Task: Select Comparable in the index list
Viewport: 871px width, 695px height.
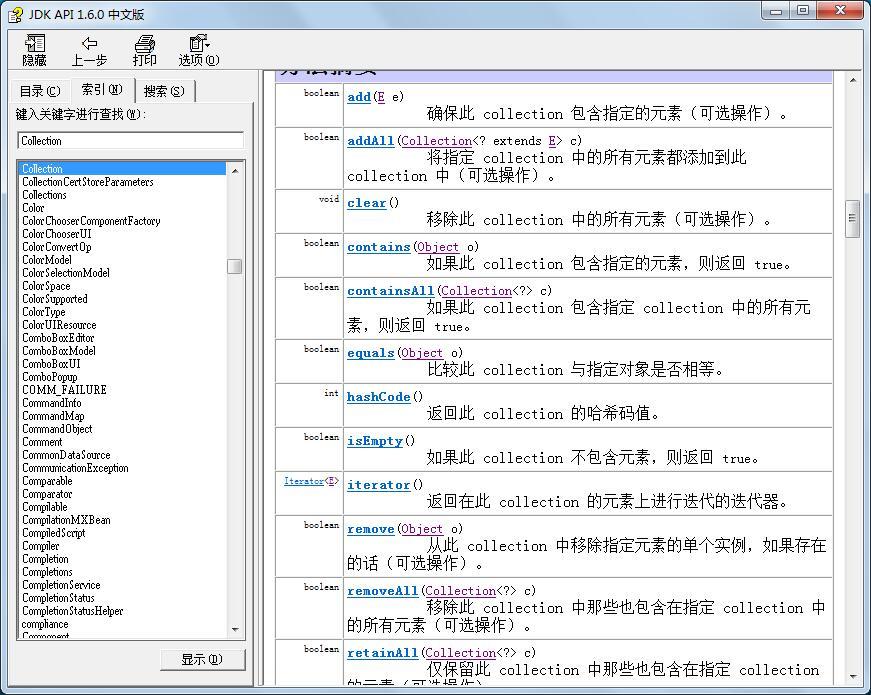Action: (x=47, y=481)
